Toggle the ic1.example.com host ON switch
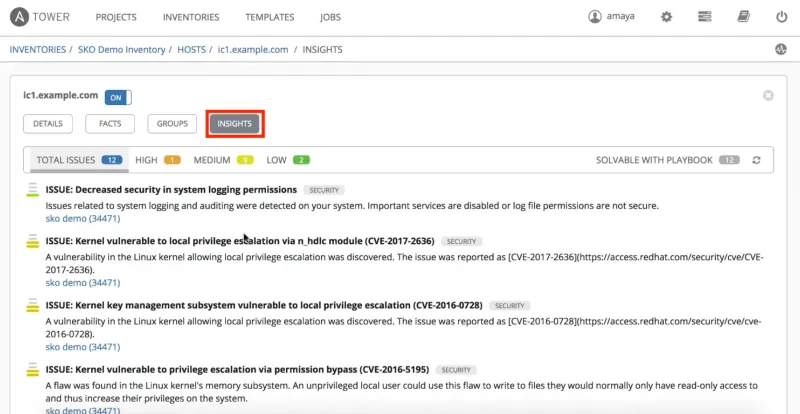The width and height of the screenshot is (800, 414). pyautogui.click(x=118, y=98)
